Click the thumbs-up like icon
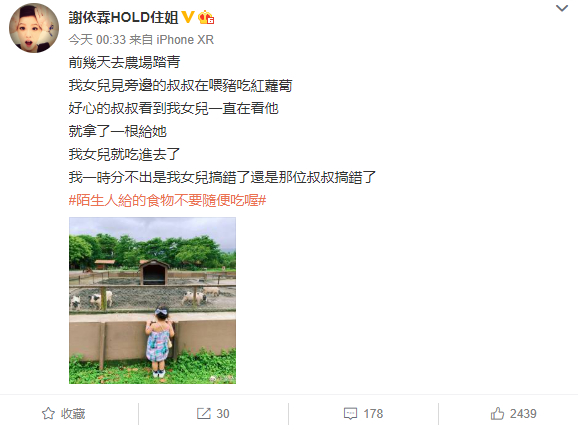 [497, 414]
